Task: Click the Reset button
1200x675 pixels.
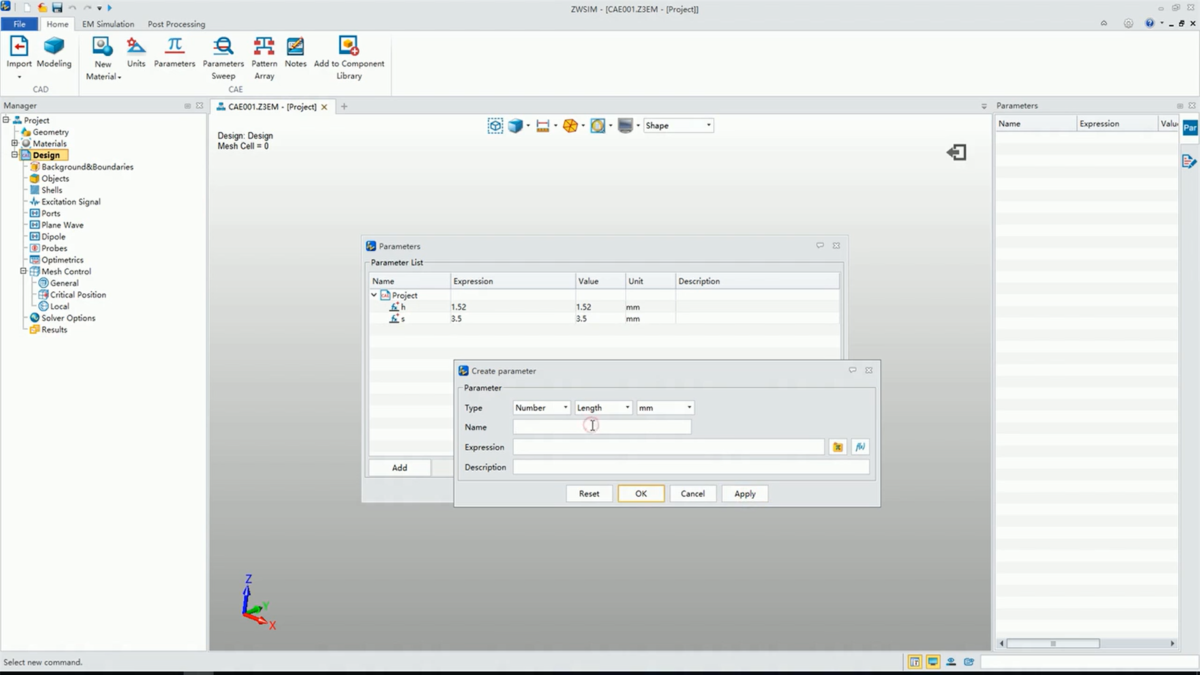Action: 589,494
